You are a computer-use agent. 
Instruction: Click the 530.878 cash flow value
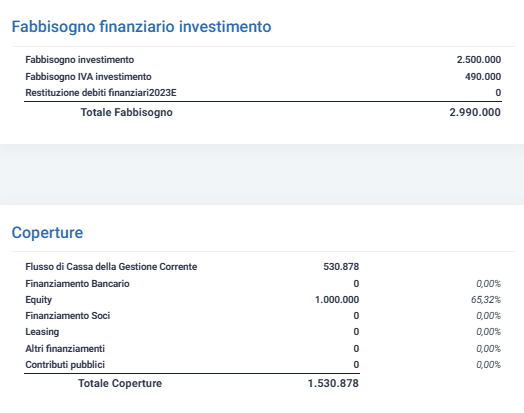pos(341,267)
